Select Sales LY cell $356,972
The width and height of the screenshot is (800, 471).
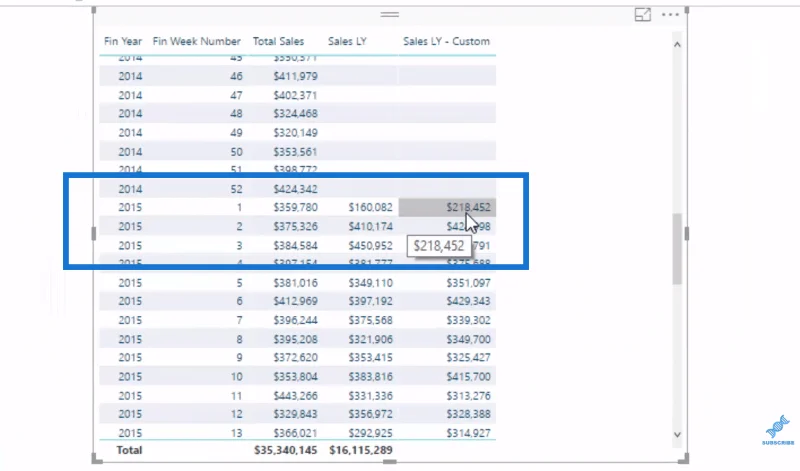[370, 414]
